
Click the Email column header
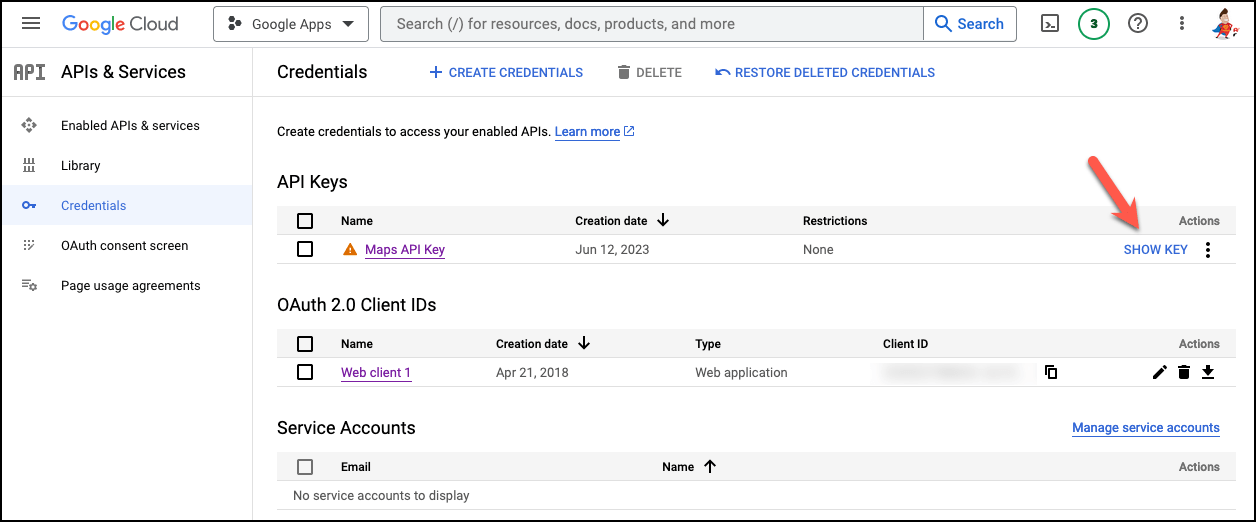356,467
